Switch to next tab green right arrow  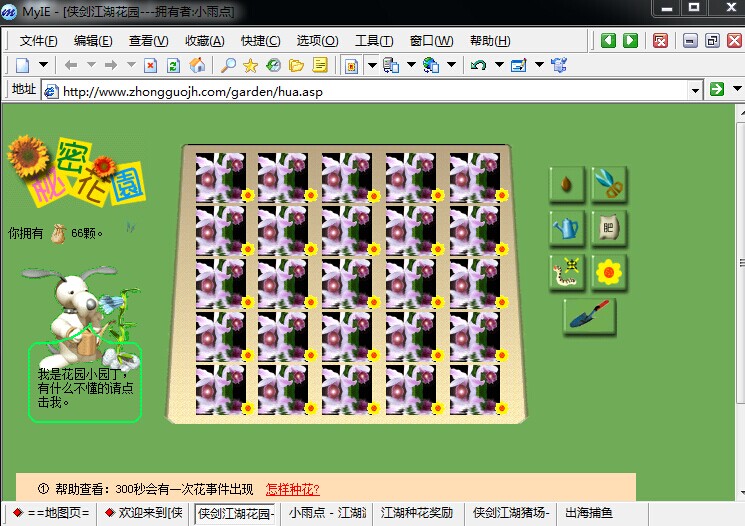click(630, 40)
